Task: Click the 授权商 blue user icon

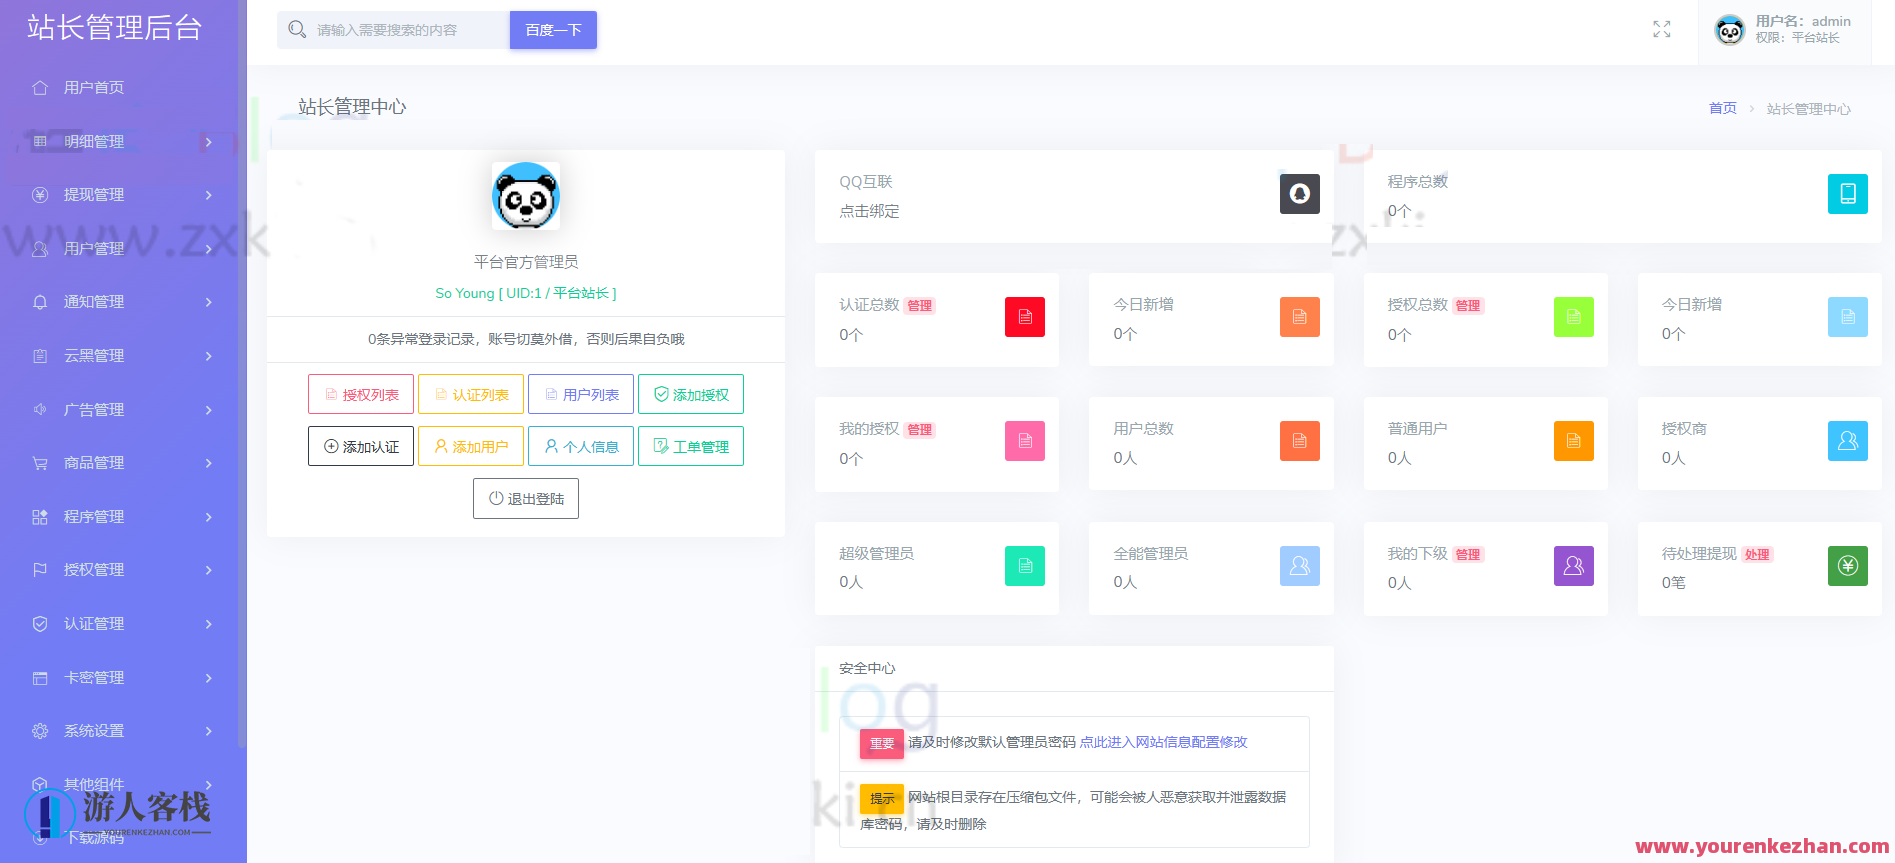Action: click(x=1847, y=441)
